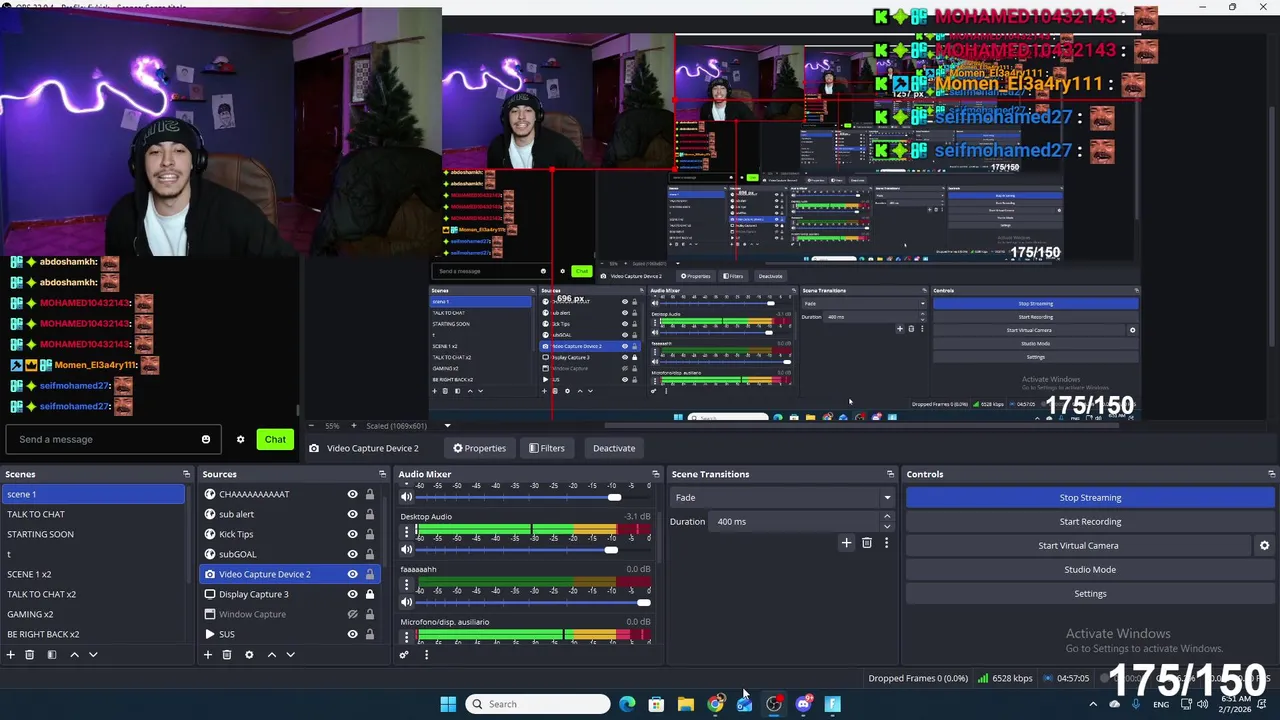The image size is (1280, 720).
Task: Open advanced audio properties gears icon
Action: pos(404,654)
